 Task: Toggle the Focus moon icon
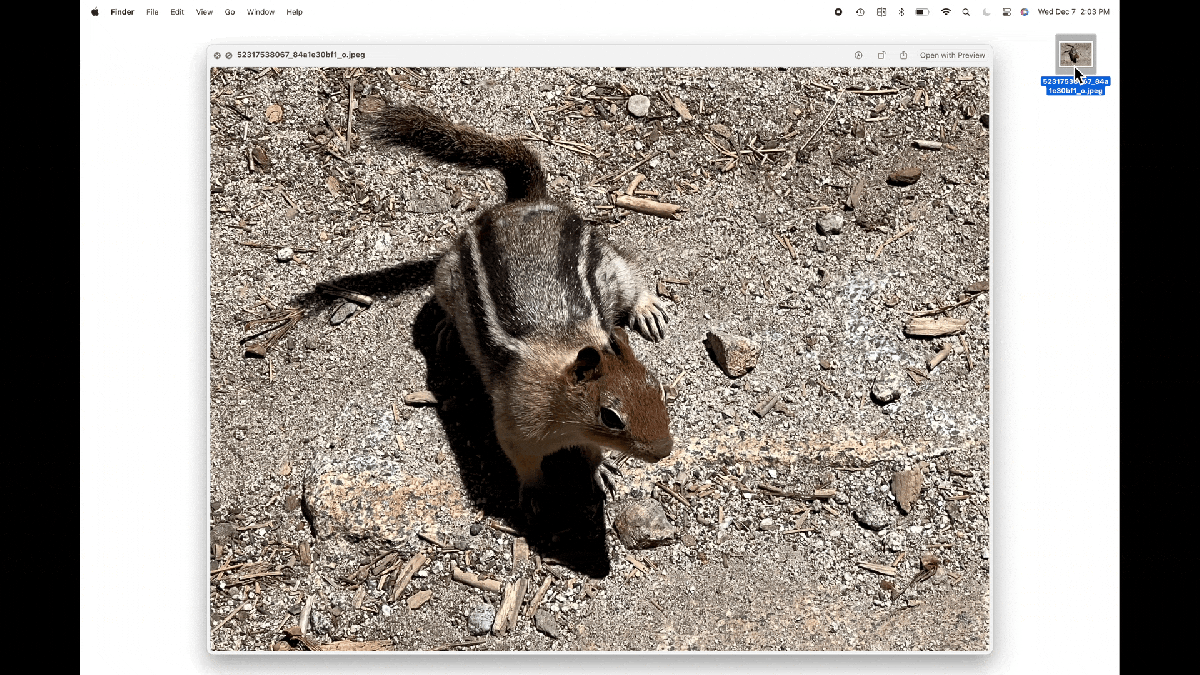(986, 12)
